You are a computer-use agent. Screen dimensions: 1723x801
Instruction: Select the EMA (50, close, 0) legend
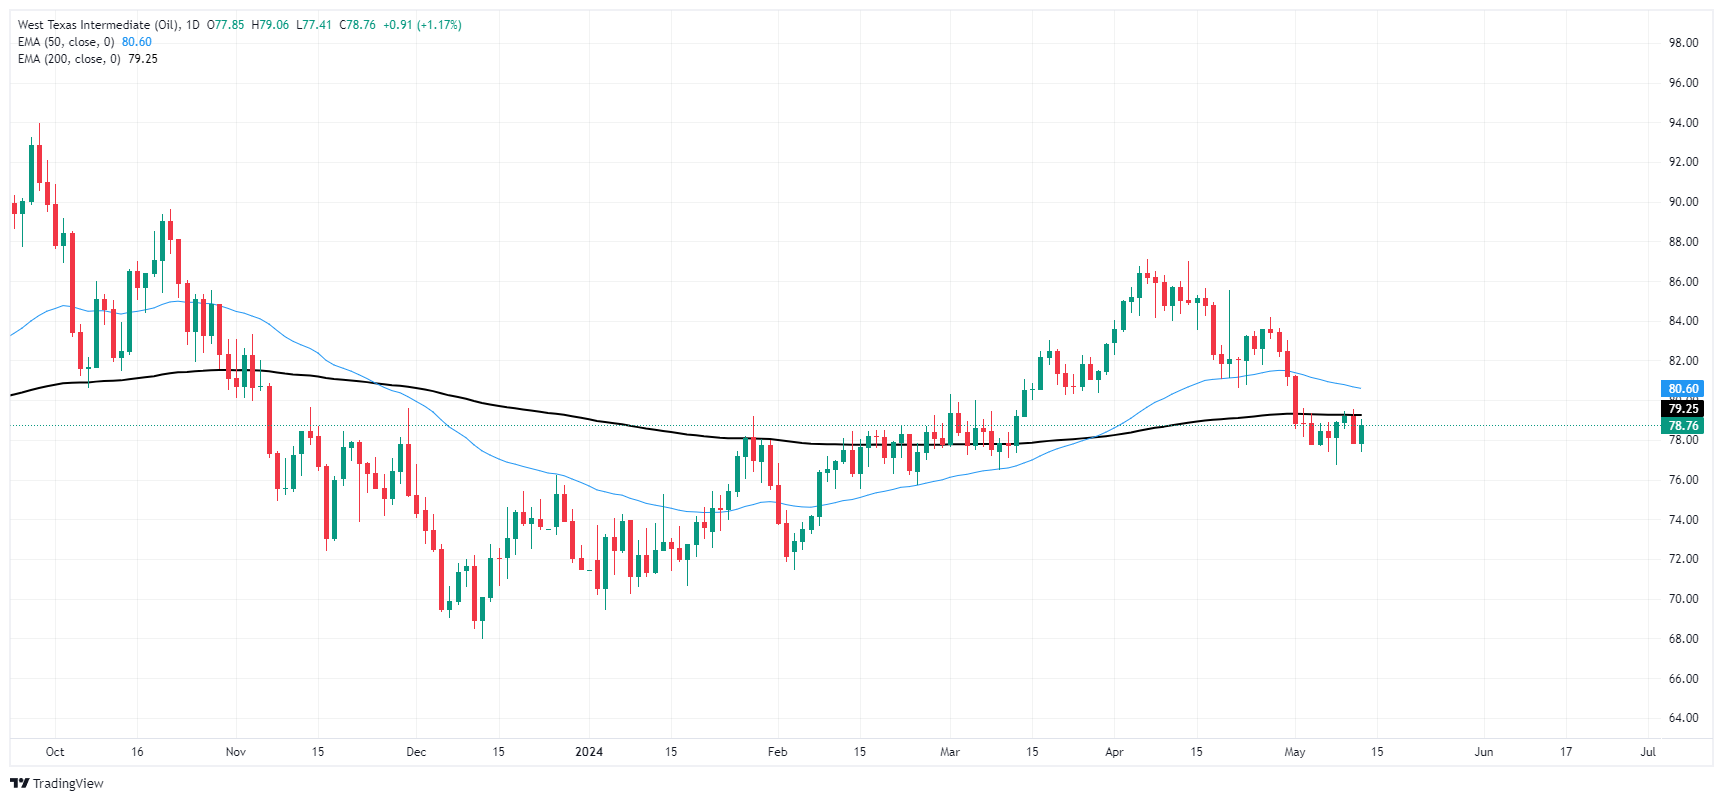(66, 42)
